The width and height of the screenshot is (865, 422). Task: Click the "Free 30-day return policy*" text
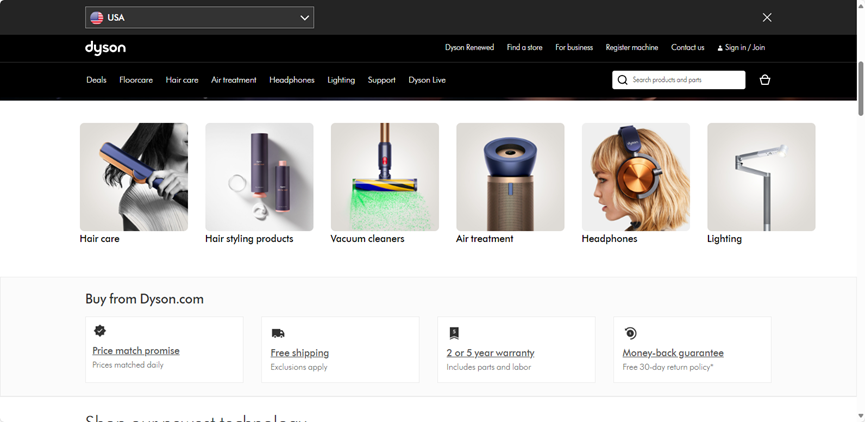click(x=668, y=367)
